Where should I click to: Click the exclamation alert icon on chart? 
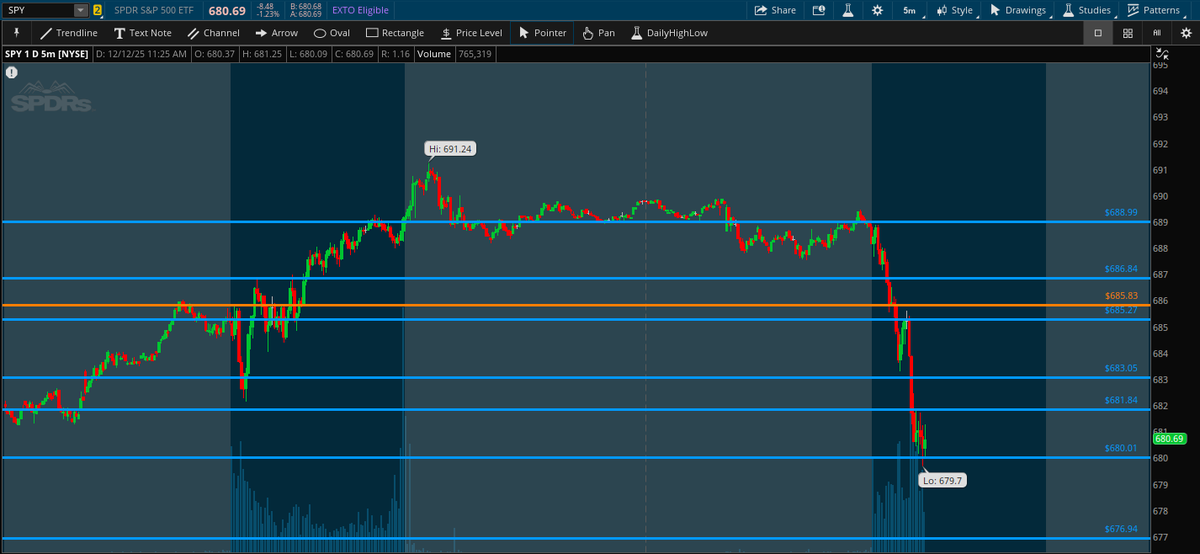(12, 72)
